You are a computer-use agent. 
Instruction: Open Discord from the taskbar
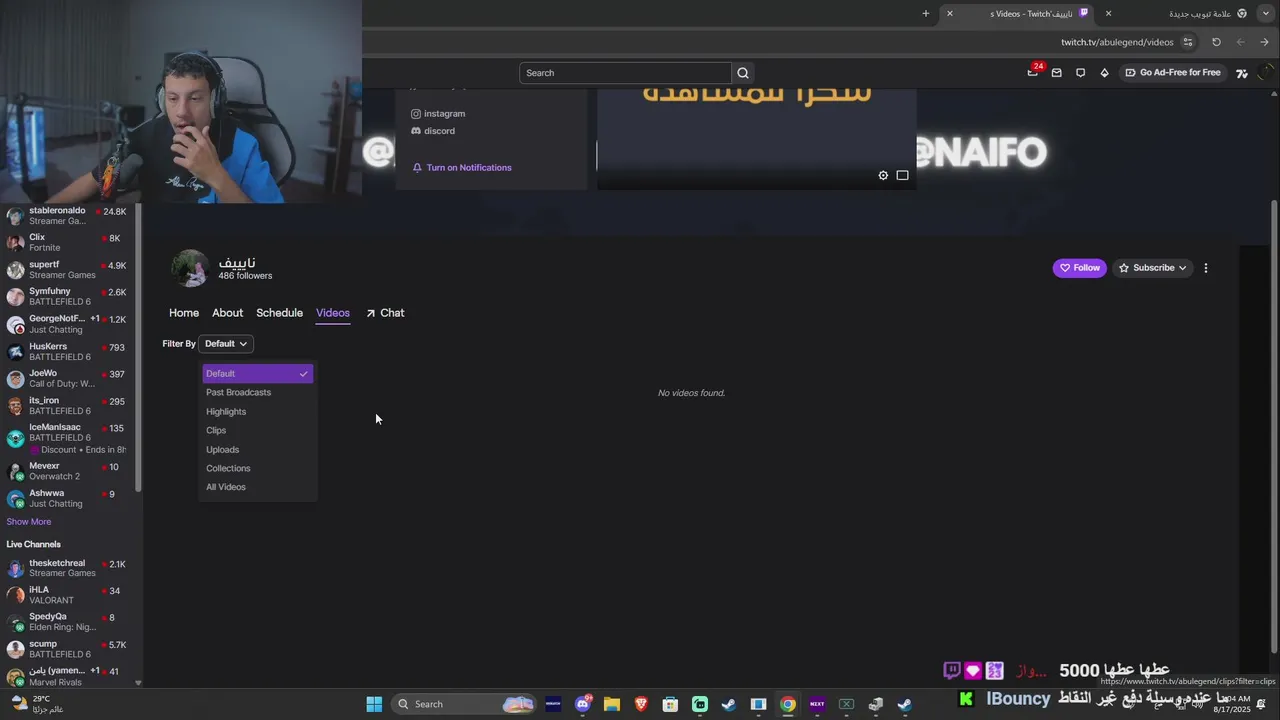tap(583, 704)
